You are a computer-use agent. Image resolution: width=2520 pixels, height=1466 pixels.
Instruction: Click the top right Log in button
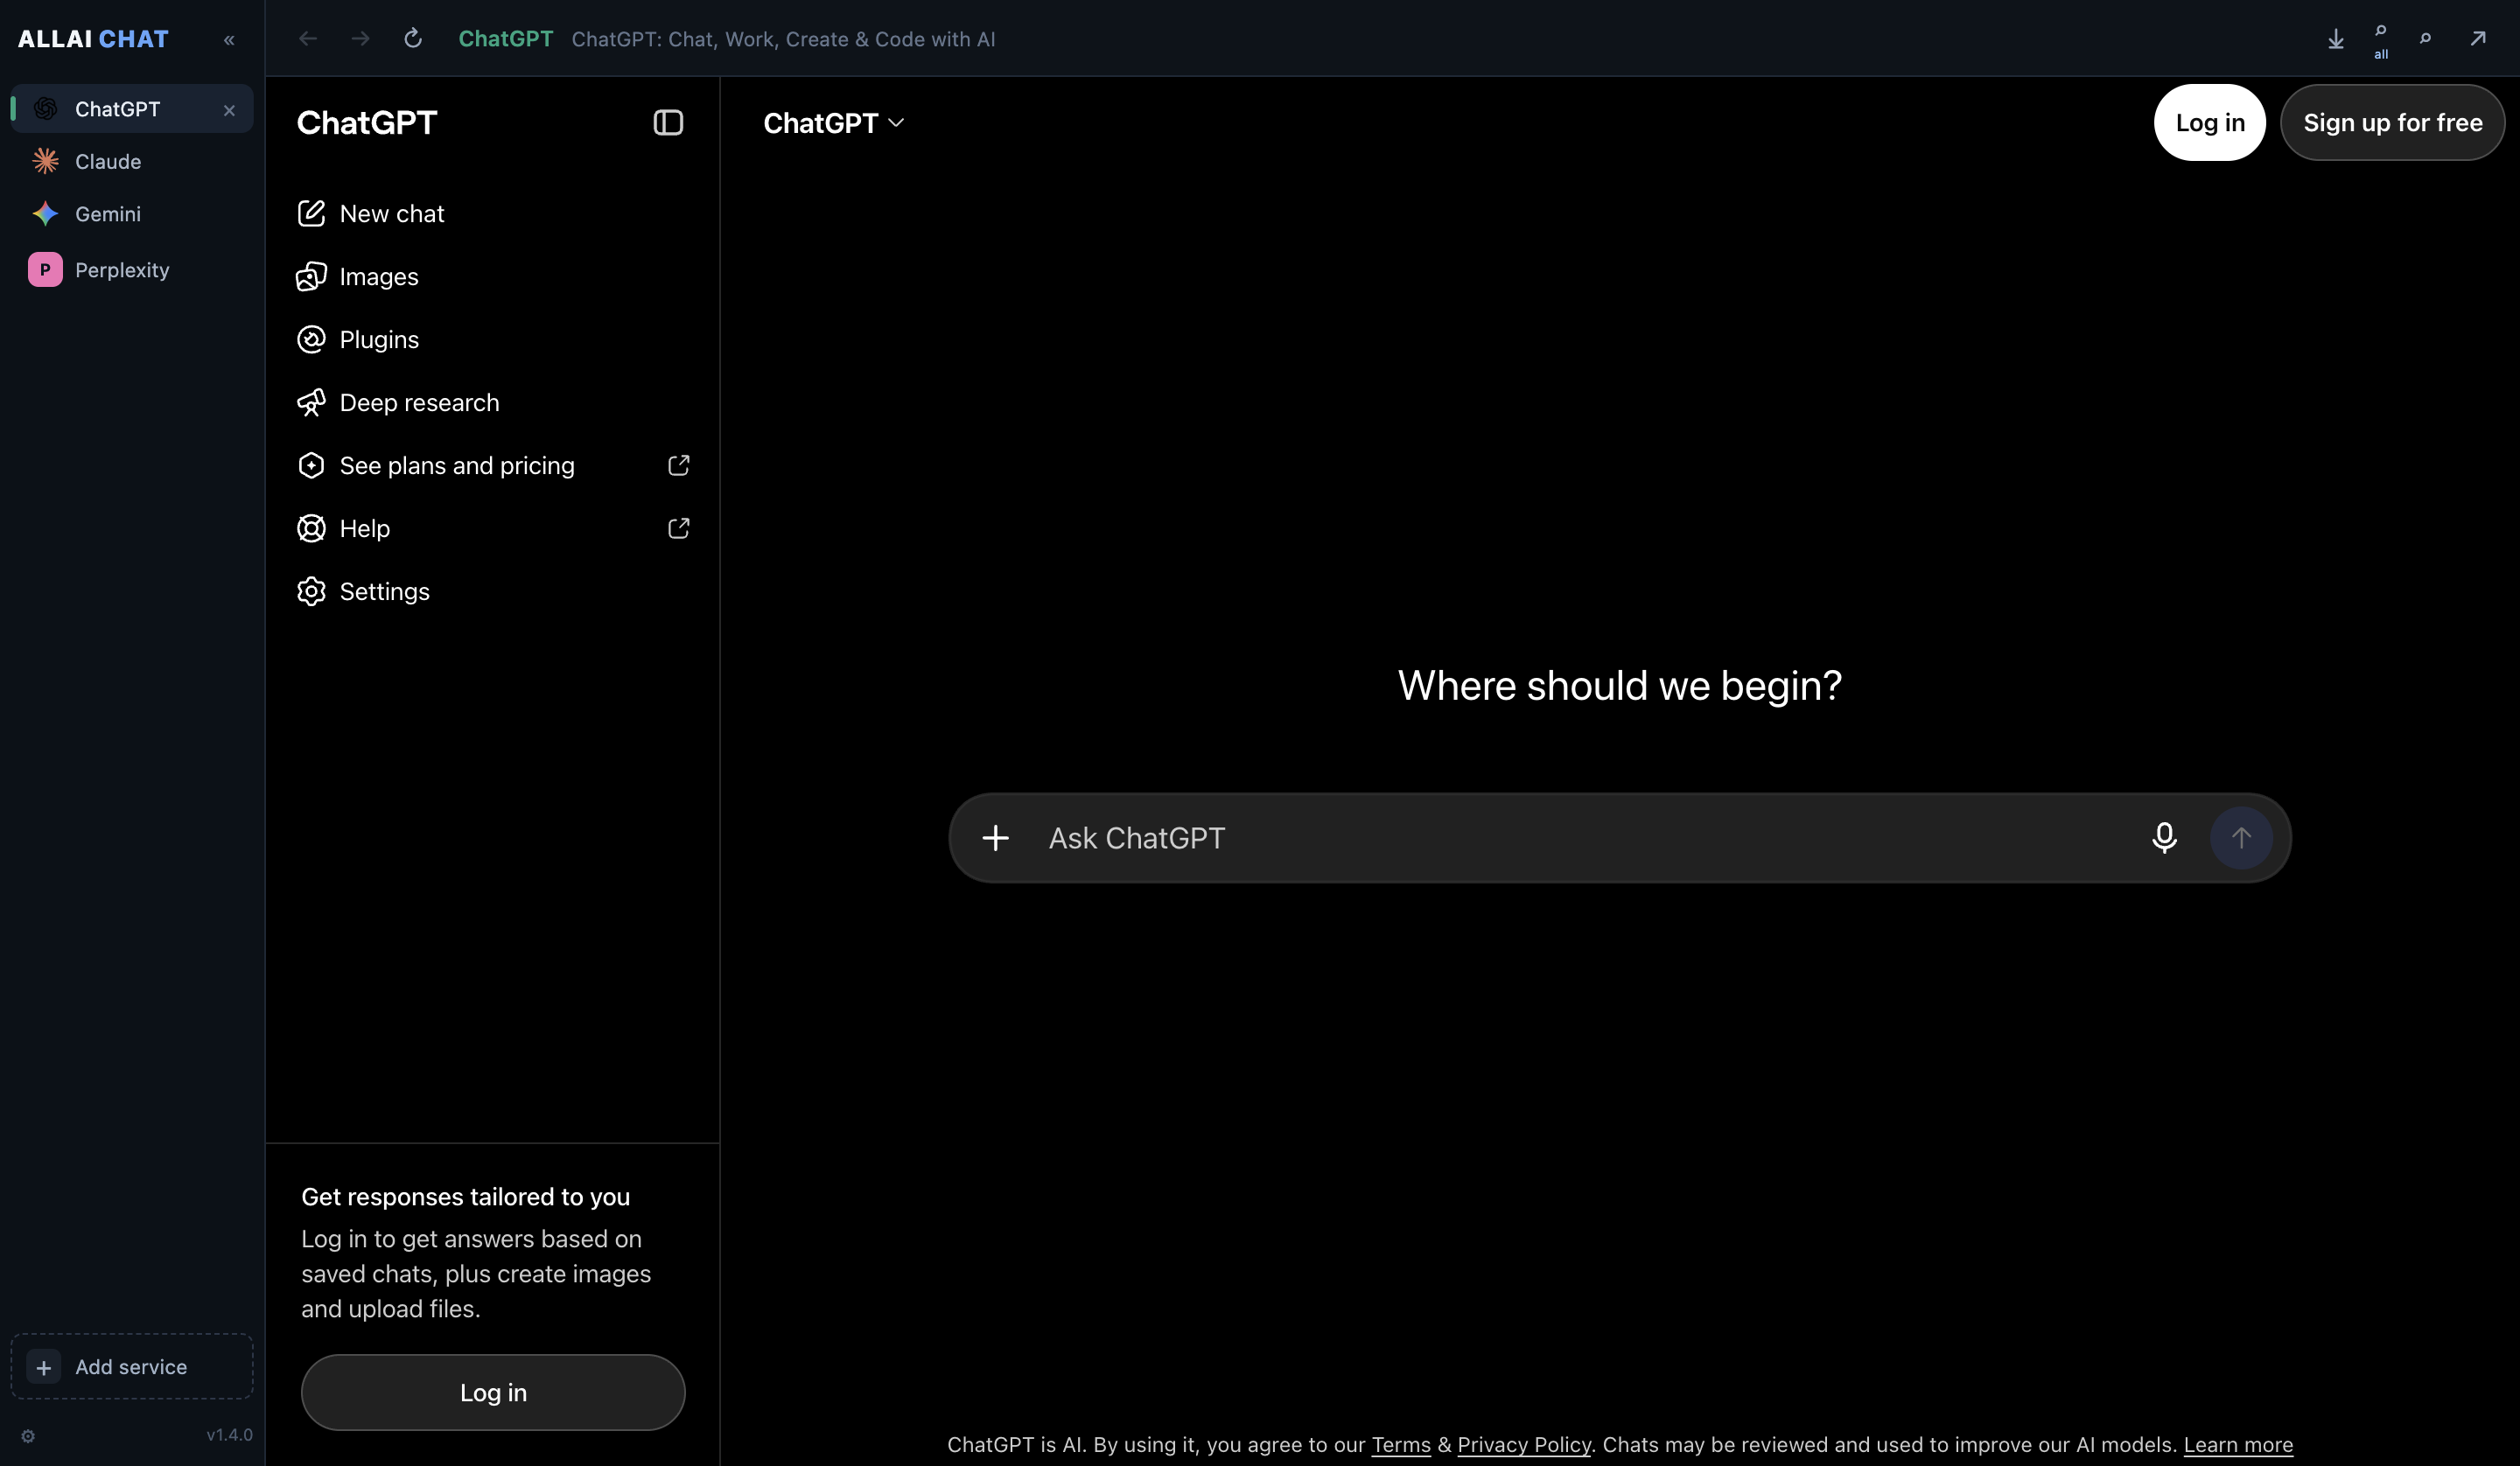coord(2209,122)
